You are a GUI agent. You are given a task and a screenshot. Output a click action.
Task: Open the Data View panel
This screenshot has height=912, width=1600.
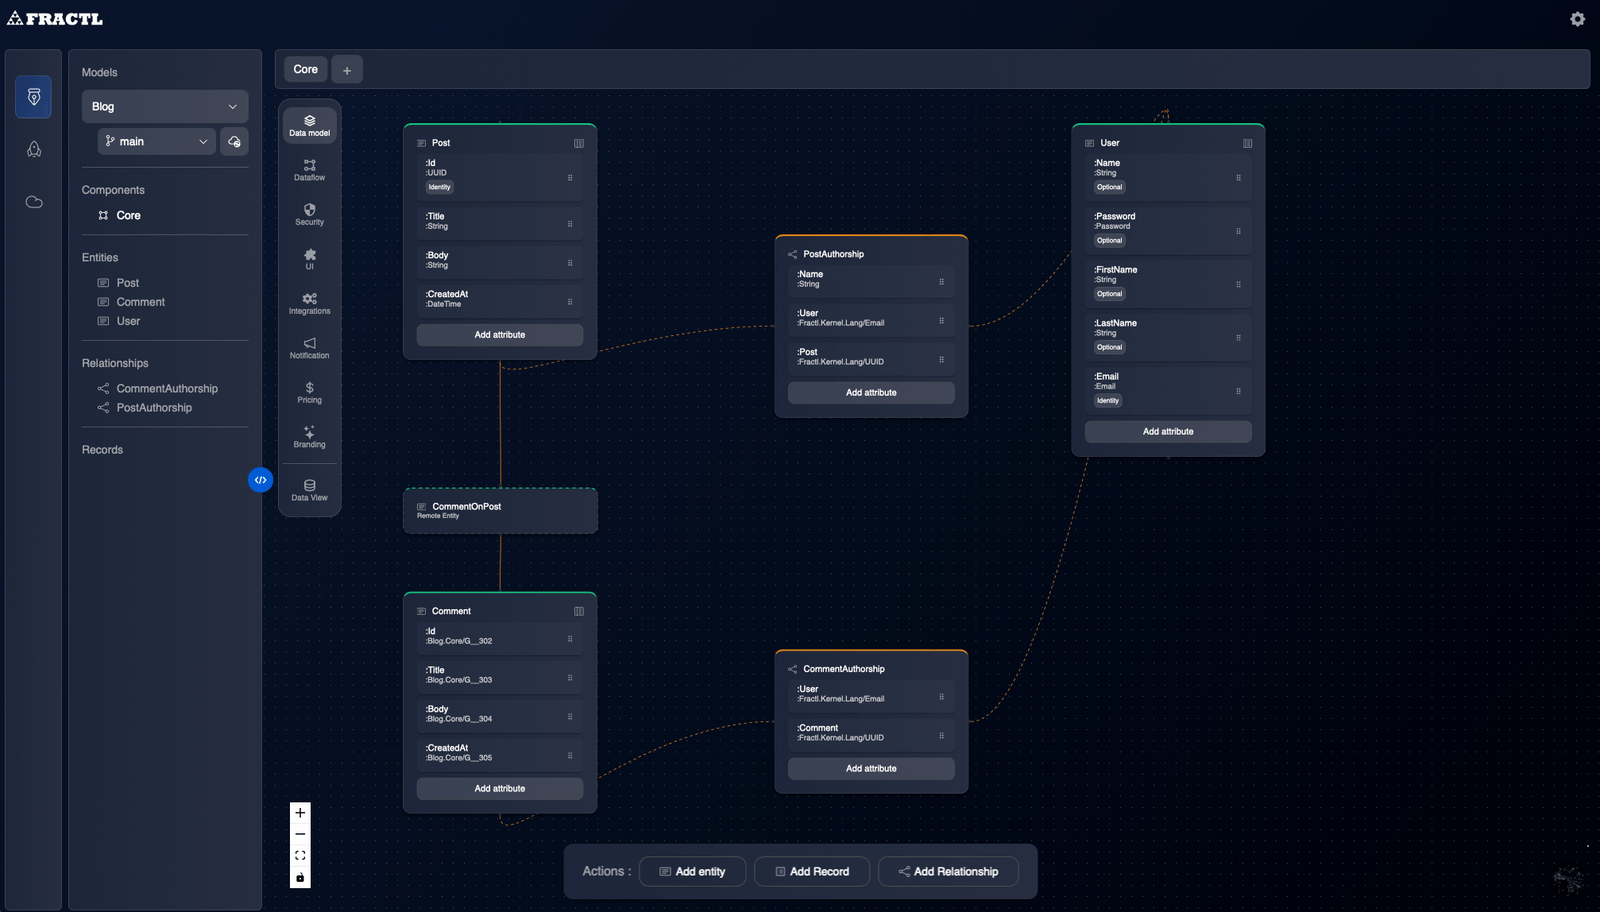tap(309, 490)
